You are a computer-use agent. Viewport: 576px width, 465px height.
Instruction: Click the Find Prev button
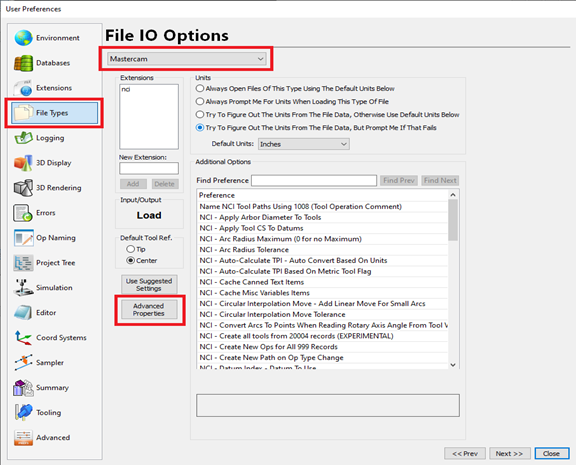pos(399,180)
